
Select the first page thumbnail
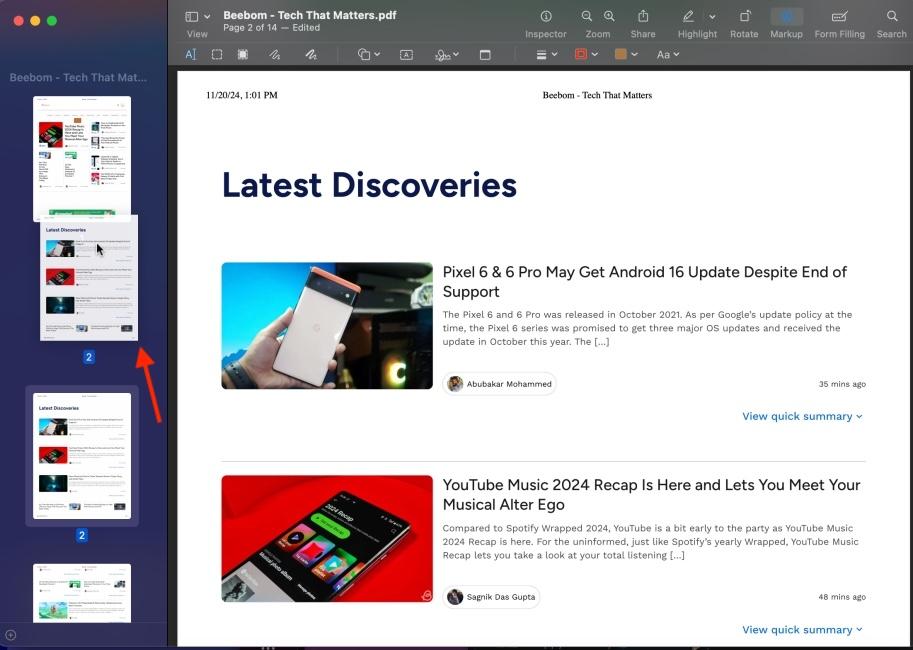tap(82, 155)
